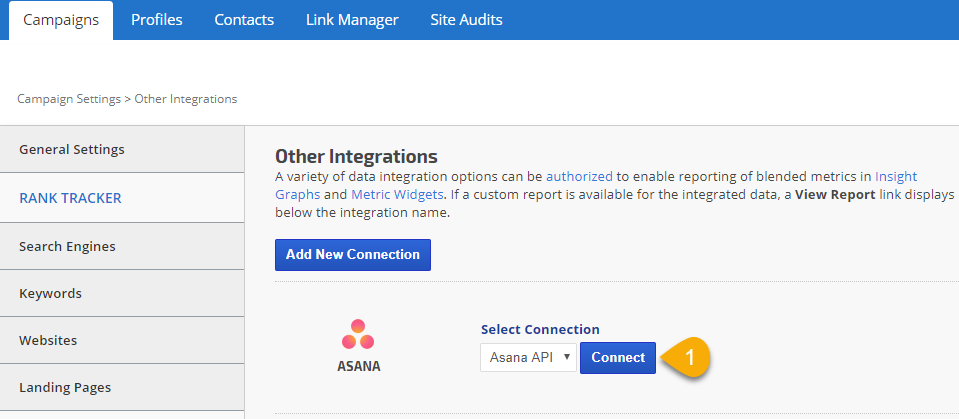The width and height of the screenshot is (959, 419).
Task: Open the Profiles tab
Action: coord(157,20)
